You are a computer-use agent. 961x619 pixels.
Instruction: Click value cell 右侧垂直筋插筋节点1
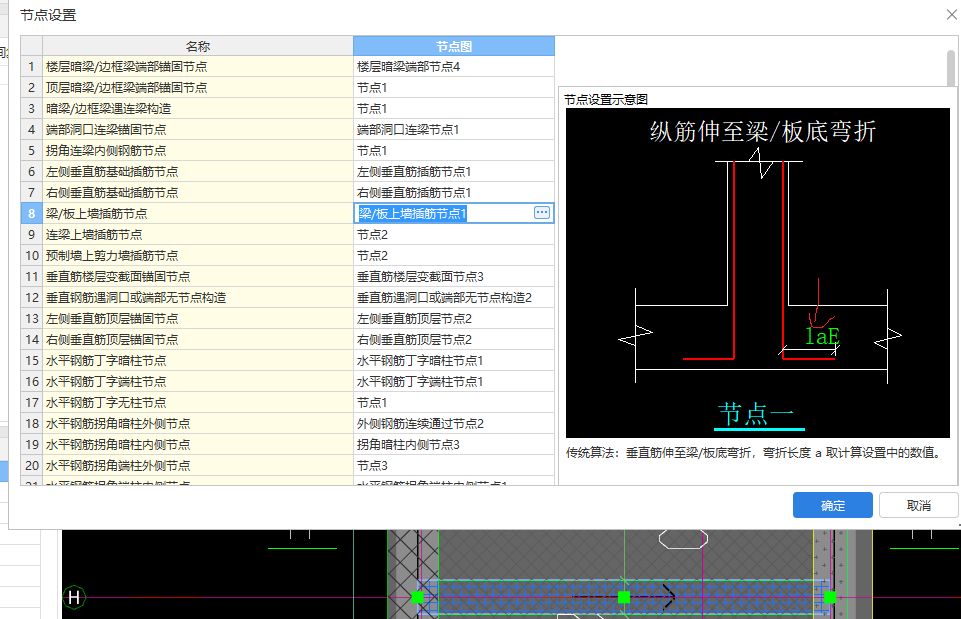[x=454, y=192]
